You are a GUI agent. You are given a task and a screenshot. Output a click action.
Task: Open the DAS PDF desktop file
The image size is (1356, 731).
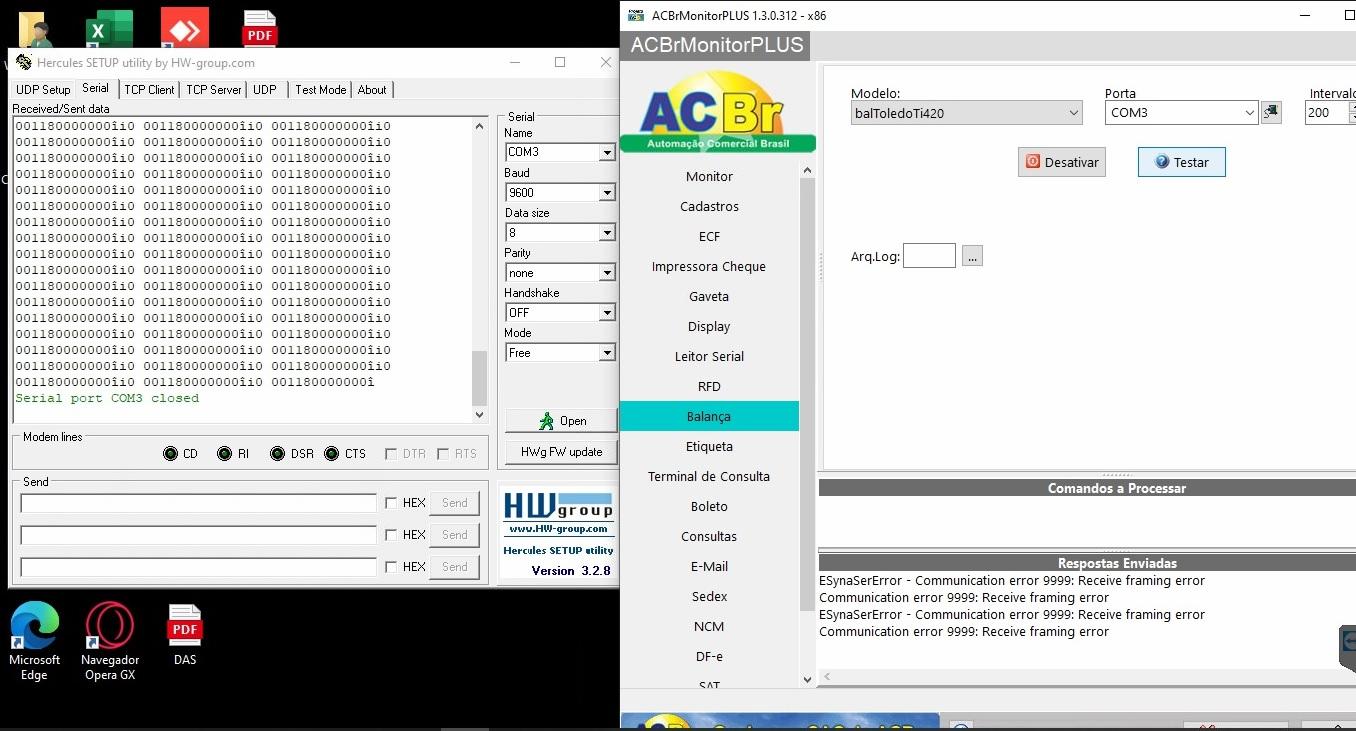(x=185, y=636)
